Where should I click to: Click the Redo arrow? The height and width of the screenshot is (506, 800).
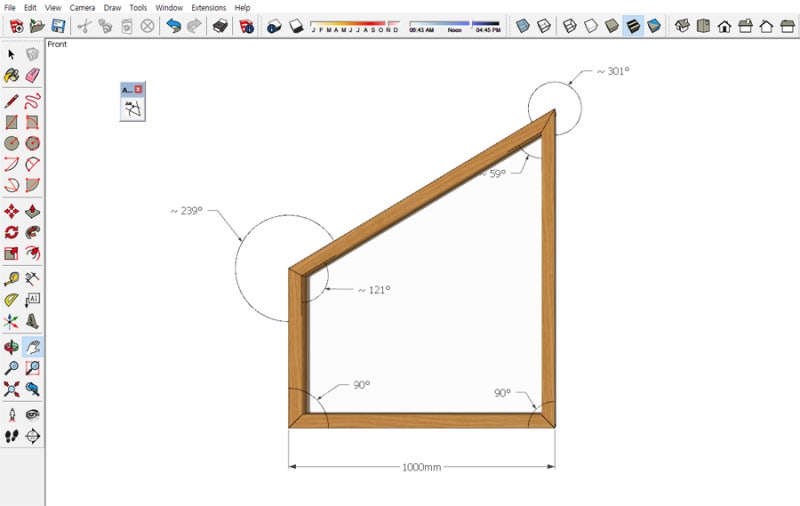click(x=194, y=26)
